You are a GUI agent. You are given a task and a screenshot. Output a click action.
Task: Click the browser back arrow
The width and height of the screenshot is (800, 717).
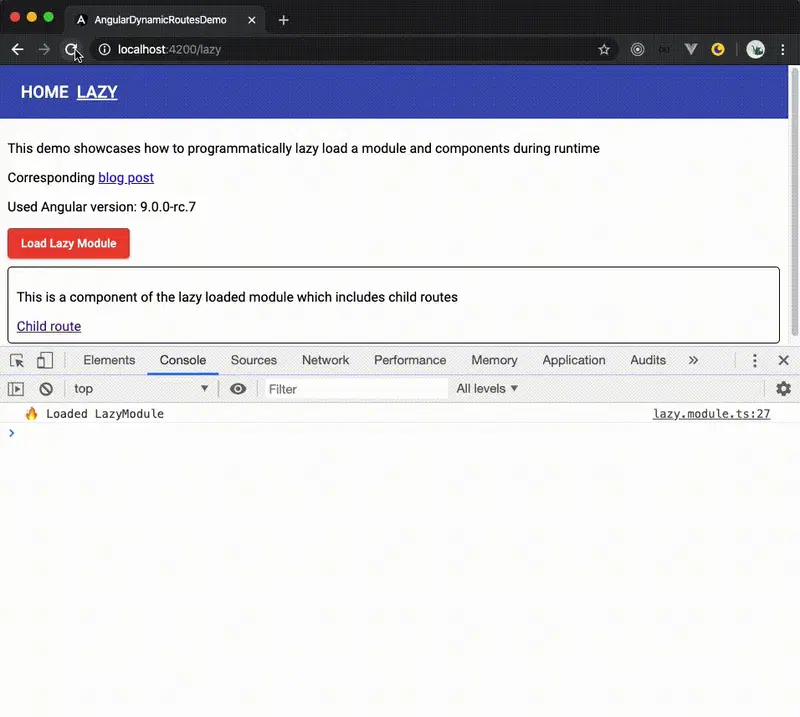click(x=17, y=49)
